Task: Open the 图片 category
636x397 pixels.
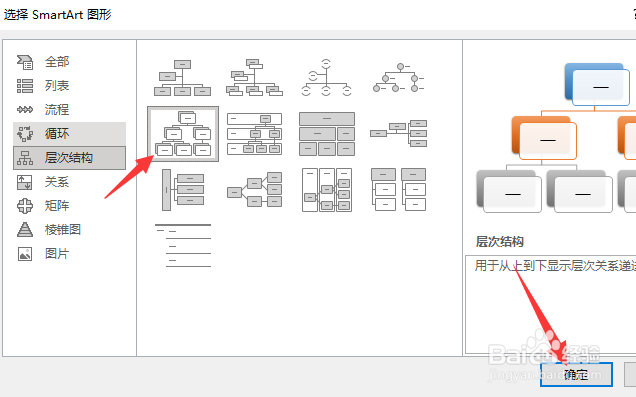Action: pyautogui.click(x=69, y=253)
